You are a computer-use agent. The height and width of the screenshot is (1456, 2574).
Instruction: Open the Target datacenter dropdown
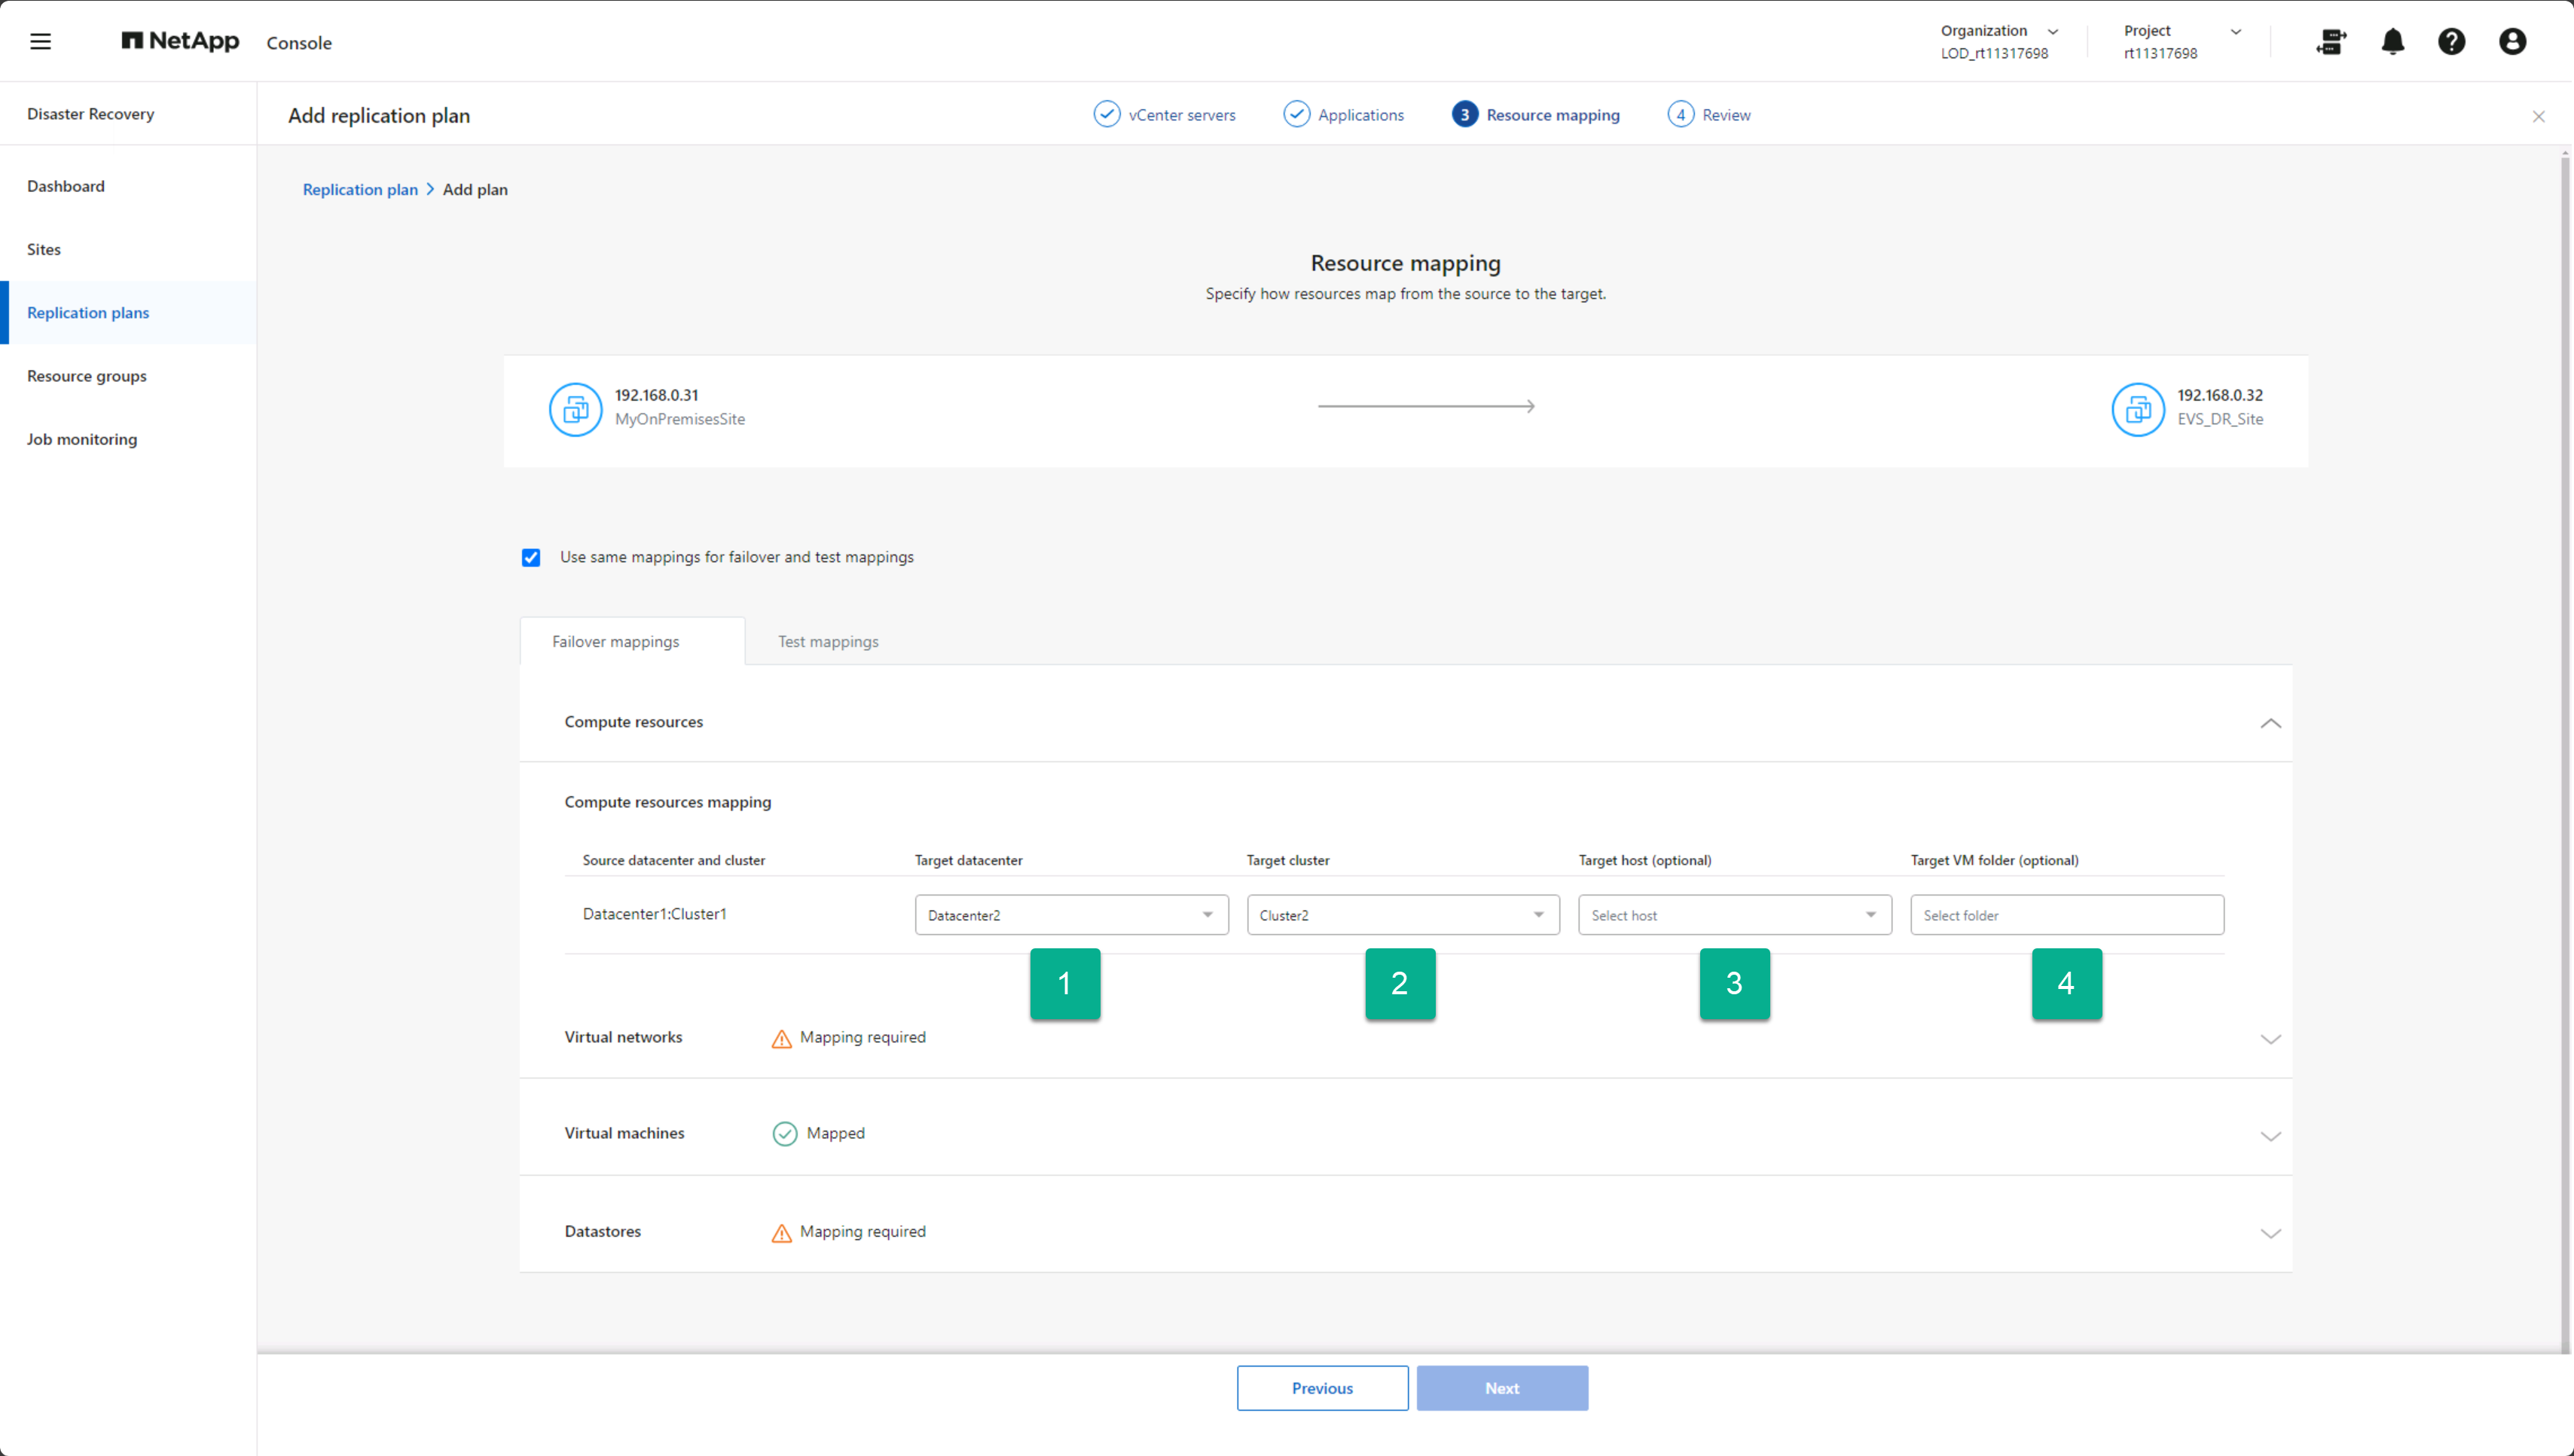coord(1070,915)
